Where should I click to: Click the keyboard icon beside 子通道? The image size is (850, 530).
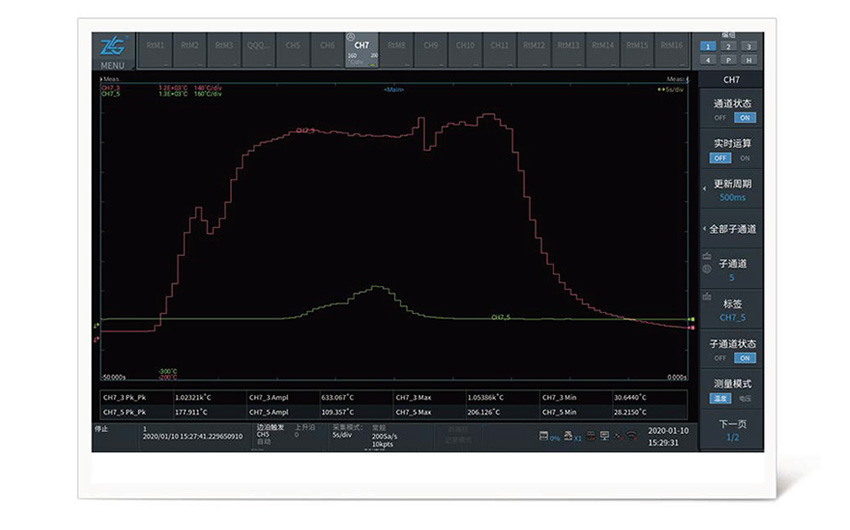click(x=707, y=256)
